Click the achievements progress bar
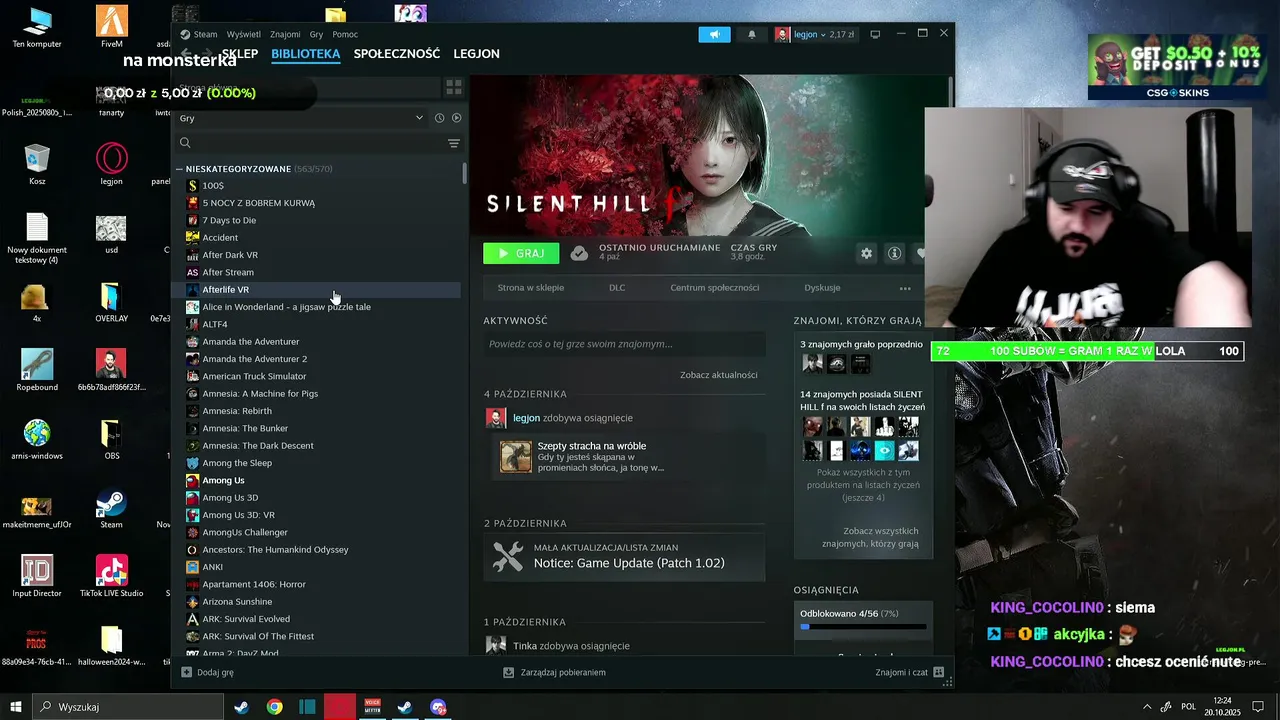Screen dimensions: 1280x720 [863, 627]
